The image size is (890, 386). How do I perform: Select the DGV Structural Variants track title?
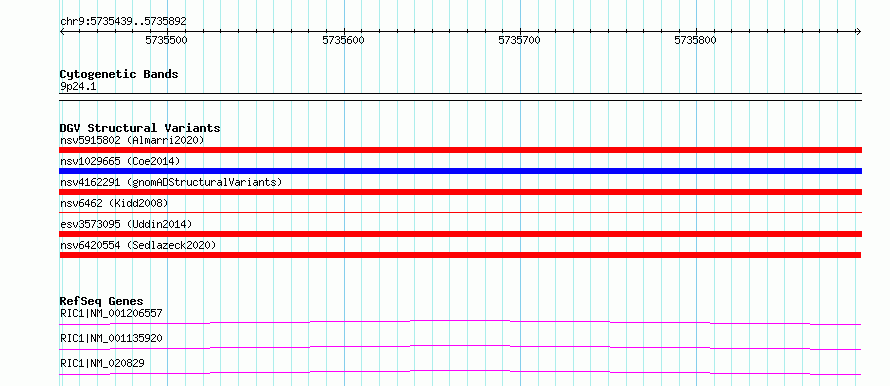[x=140, y=128]
